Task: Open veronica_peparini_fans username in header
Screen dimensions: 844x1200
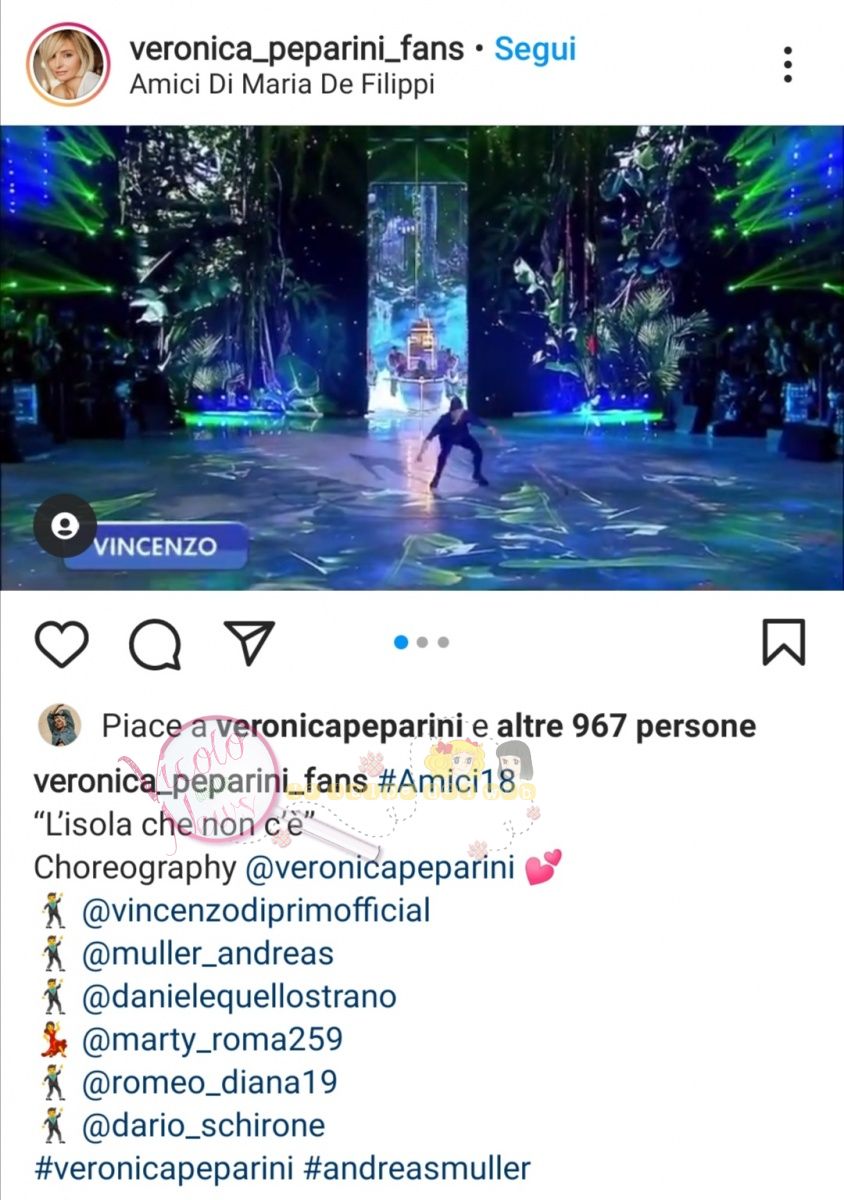Action: click(x=297, y=48)
